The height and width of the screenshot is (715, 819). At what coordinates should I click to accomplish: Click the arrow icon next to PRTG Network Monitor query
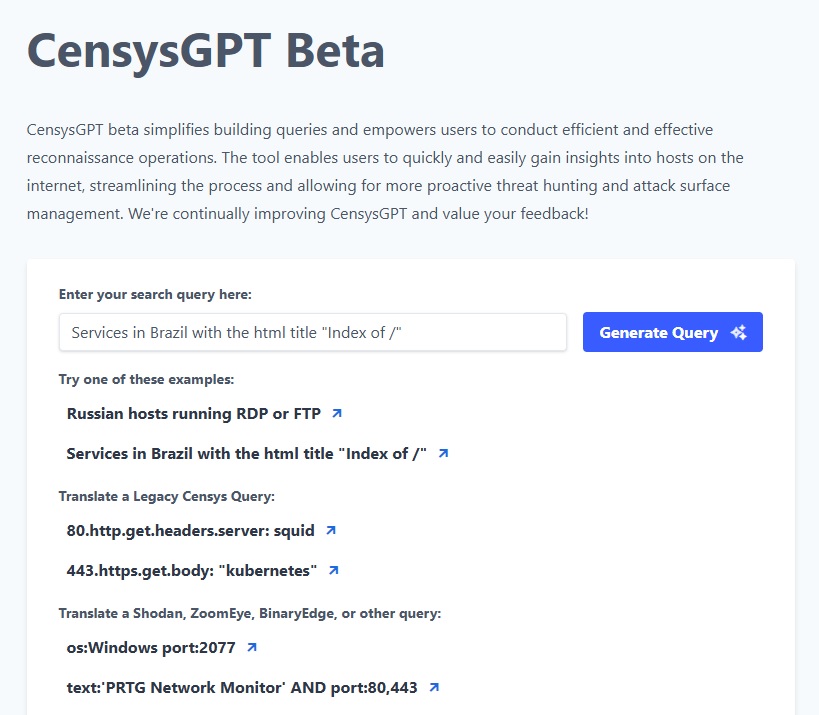[x=432, y=687]
